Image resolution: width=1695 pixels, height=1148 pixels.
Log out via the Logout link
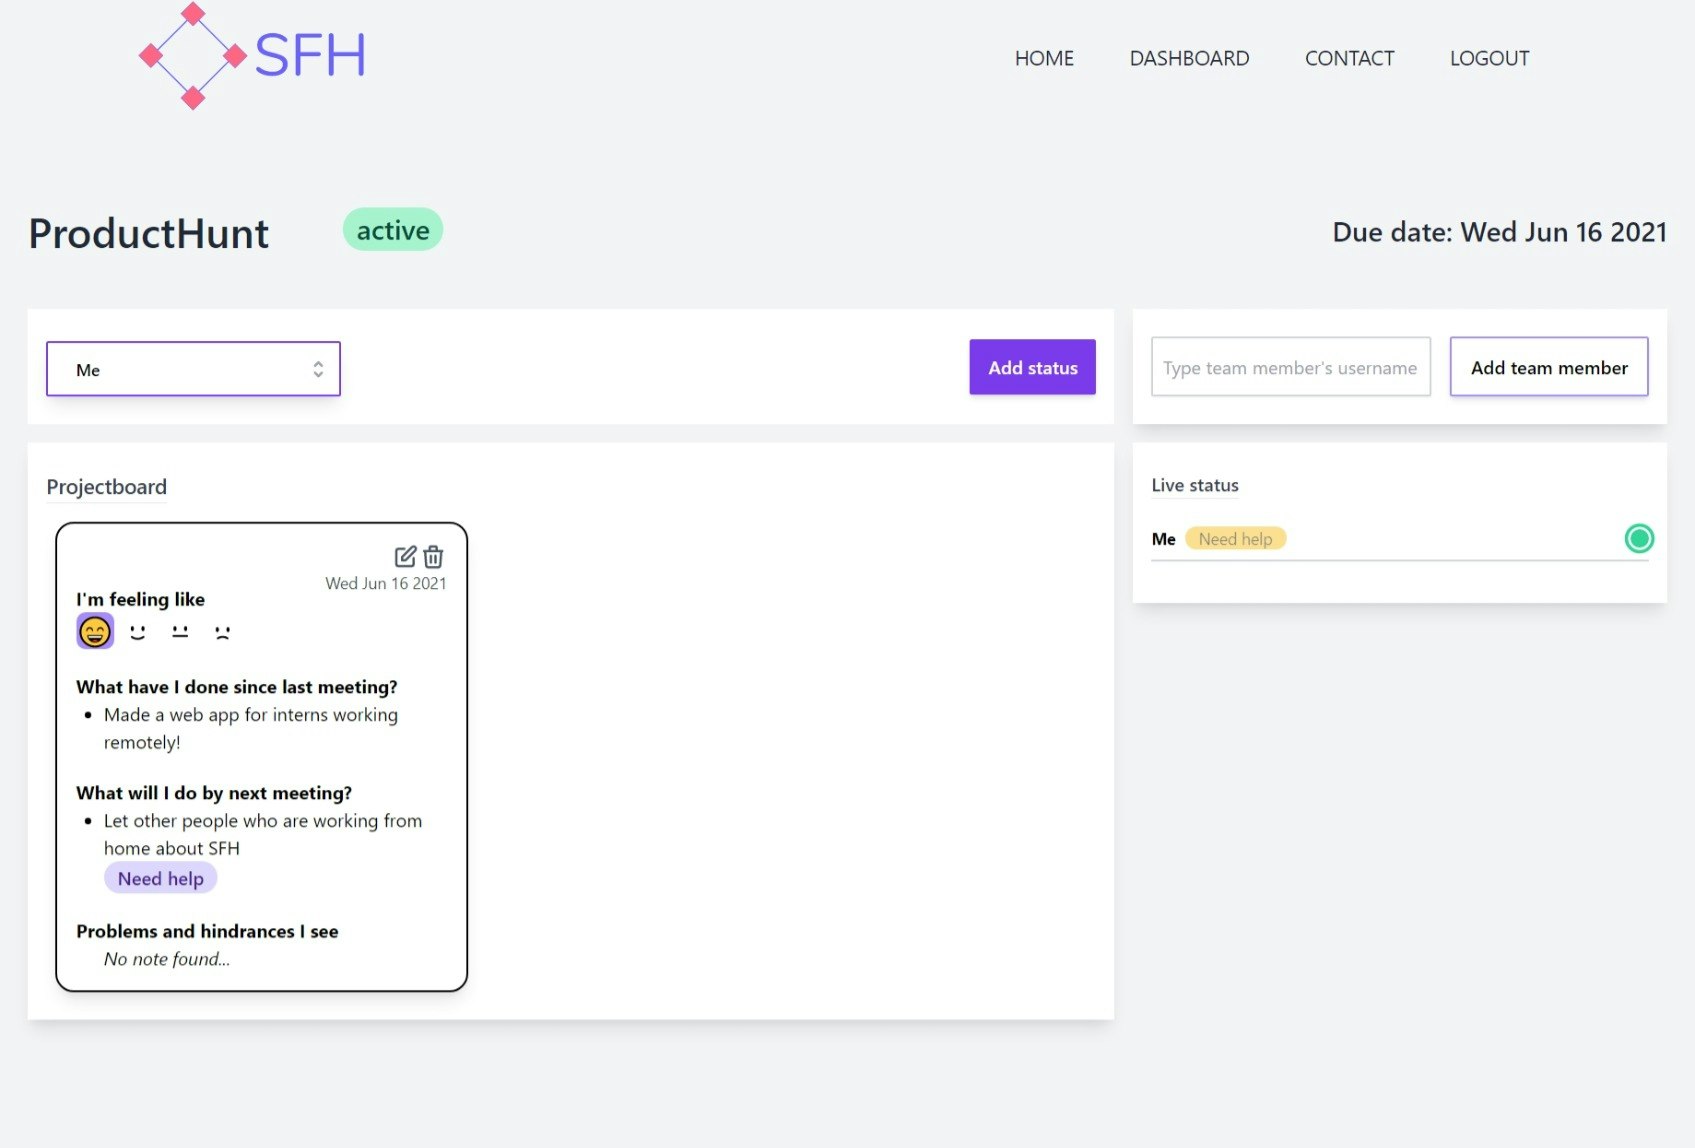point(1489,58)
